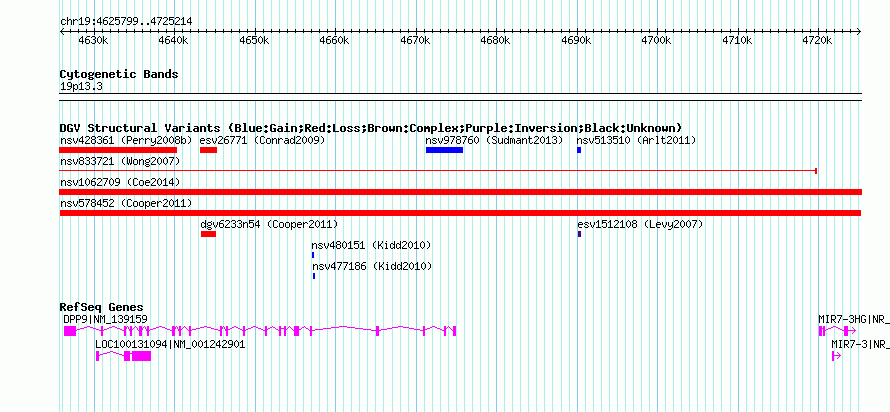Click the small blue nsv513510 gain marker
Viewport: 890px width, 412px height.
(579, 150)
